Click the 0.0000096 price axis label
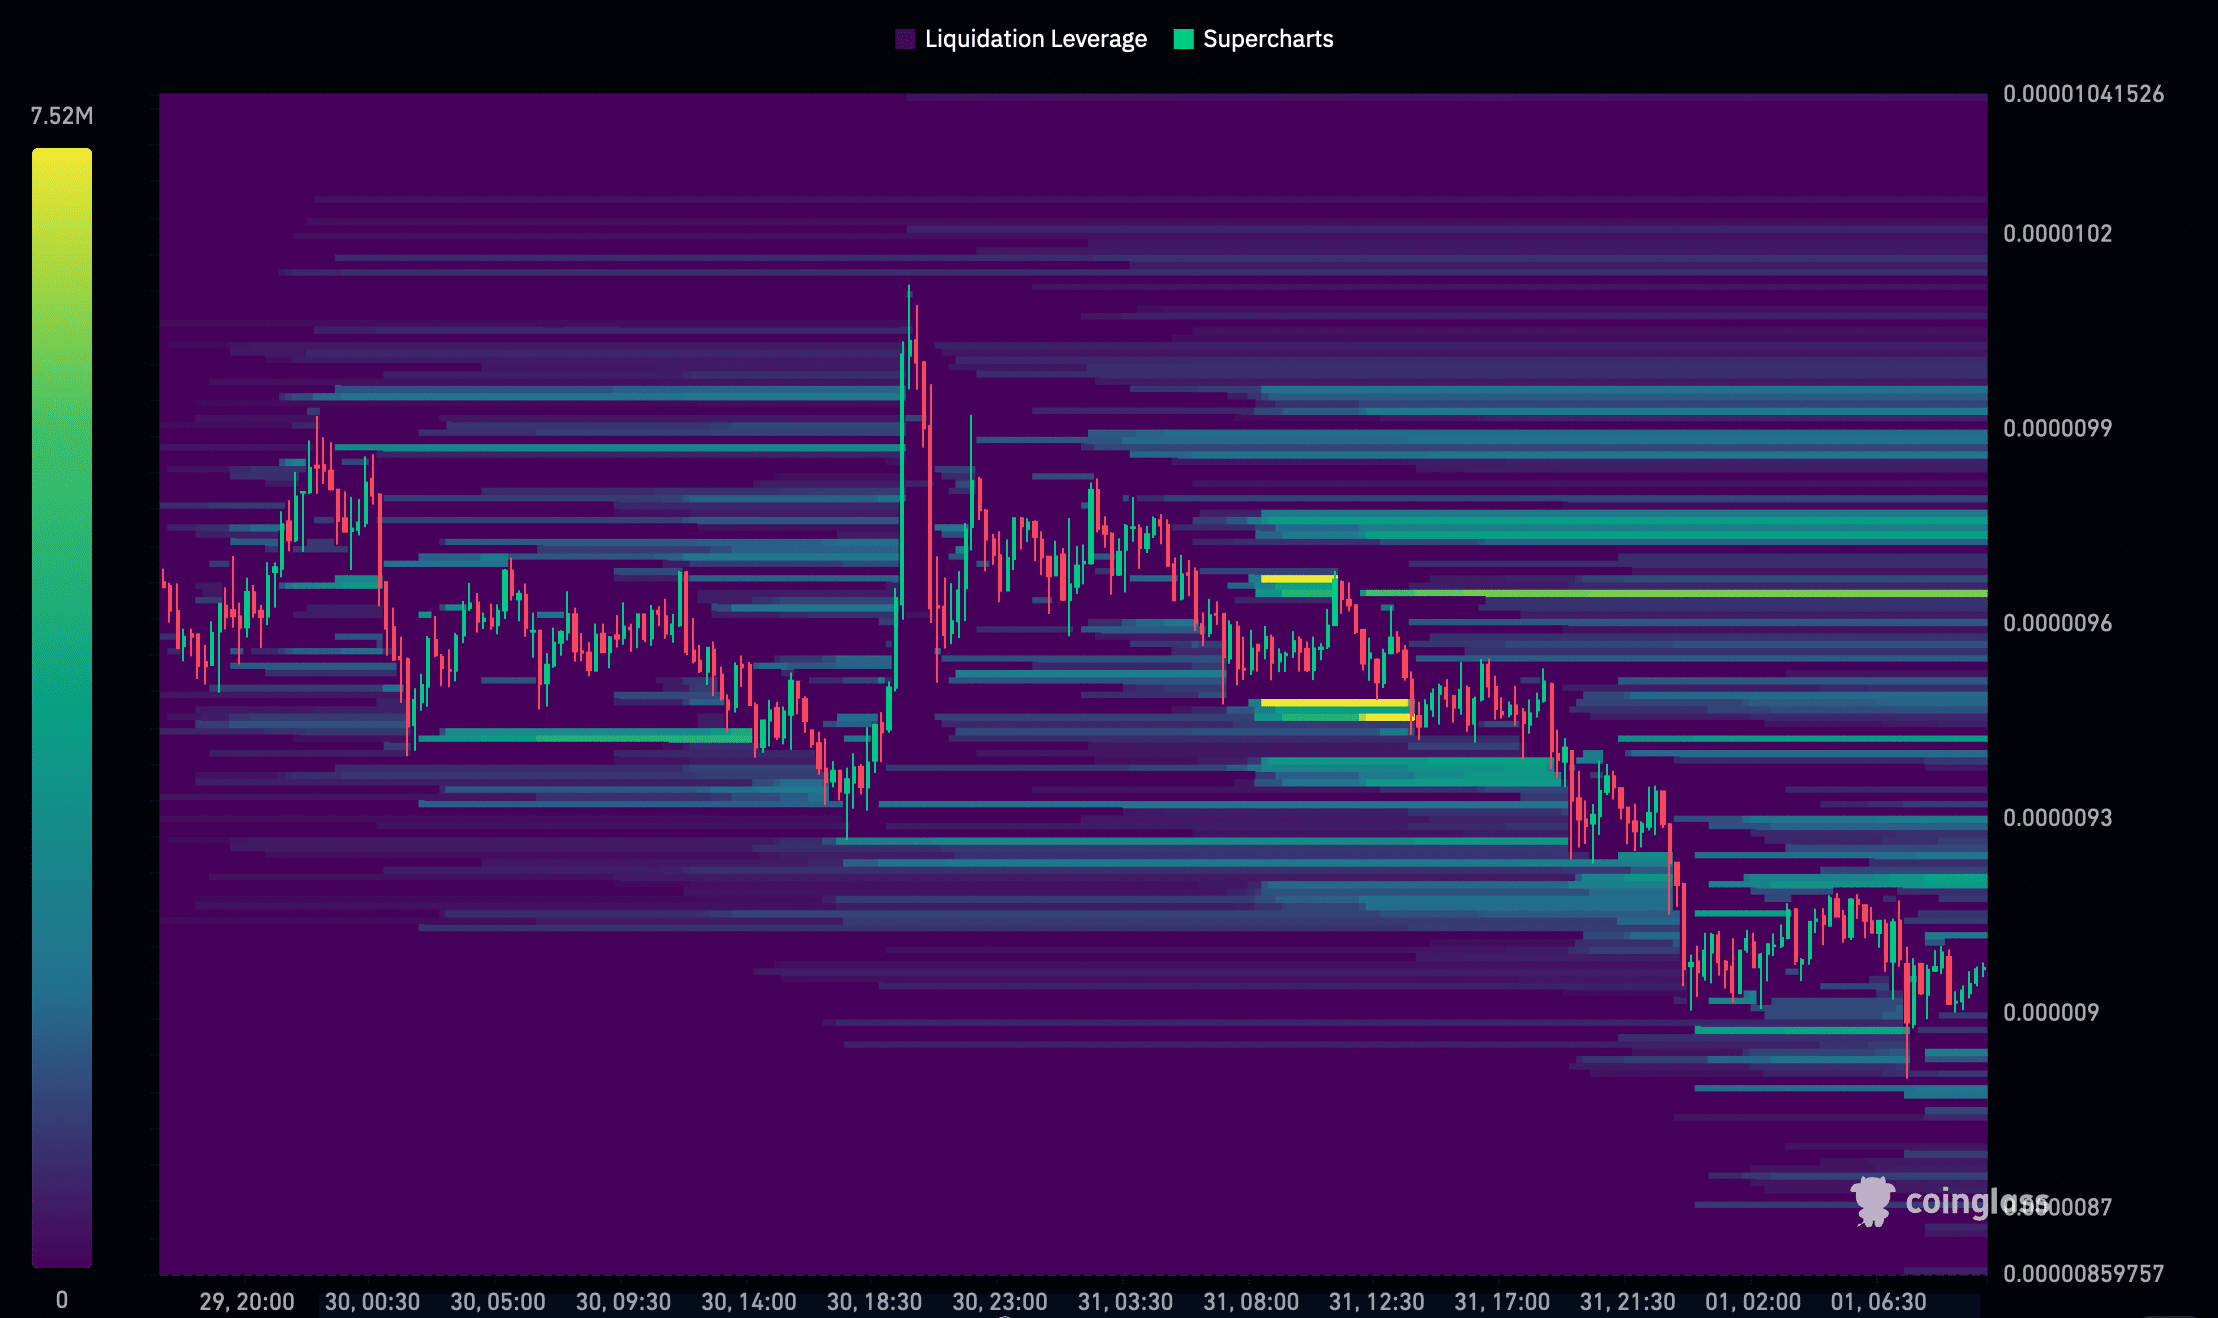The image size is (2218, 1318). pyautogui.click(x=2057, y=623)
